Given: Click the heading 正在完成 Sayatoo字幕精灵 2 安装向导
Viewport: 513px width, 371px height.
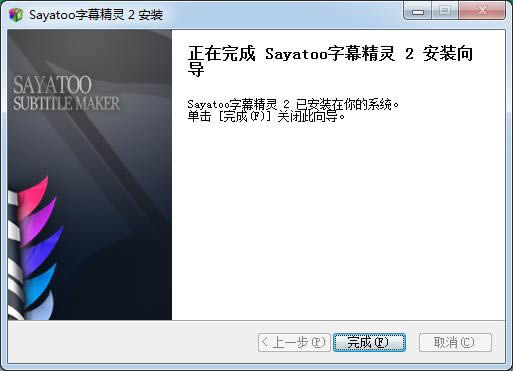Looking at the screenshot, I should coord(330,61).
